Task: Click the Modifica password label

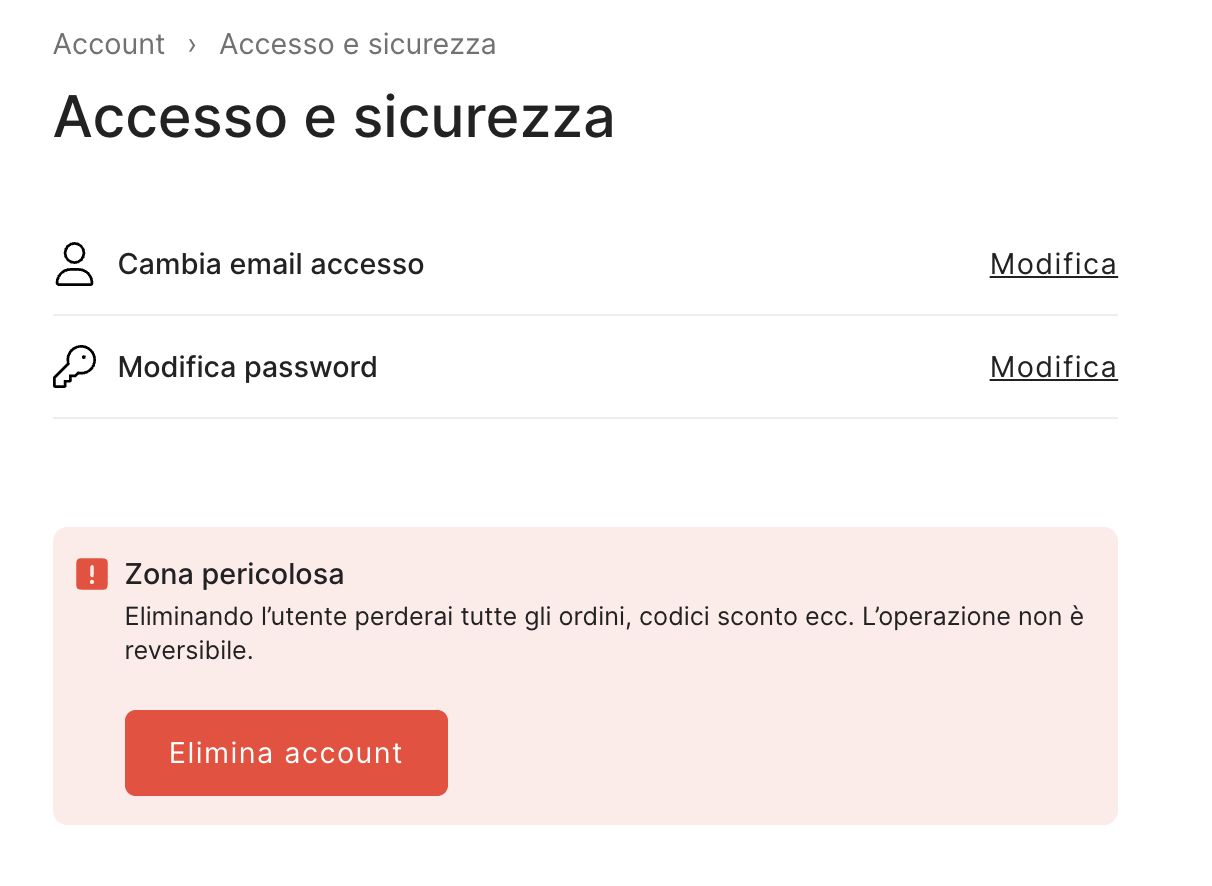Action: tap(247, 367)
